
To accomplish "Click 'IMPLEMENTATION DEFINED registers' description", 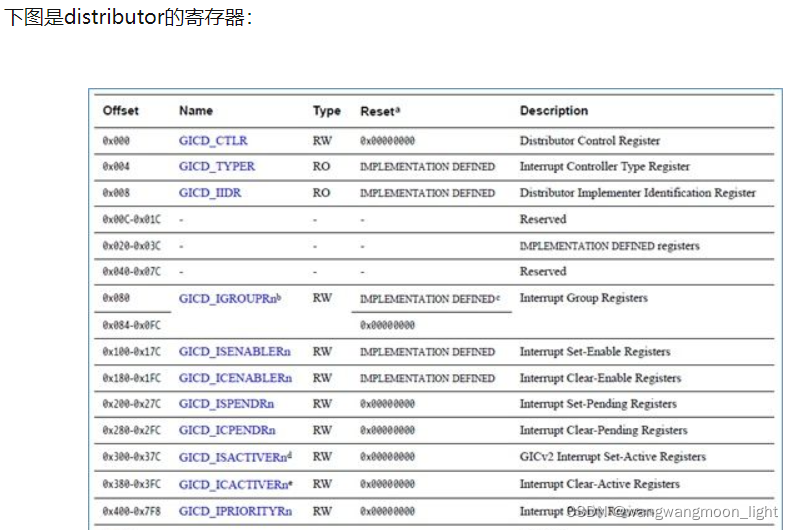I will click(x=609, y=246).
